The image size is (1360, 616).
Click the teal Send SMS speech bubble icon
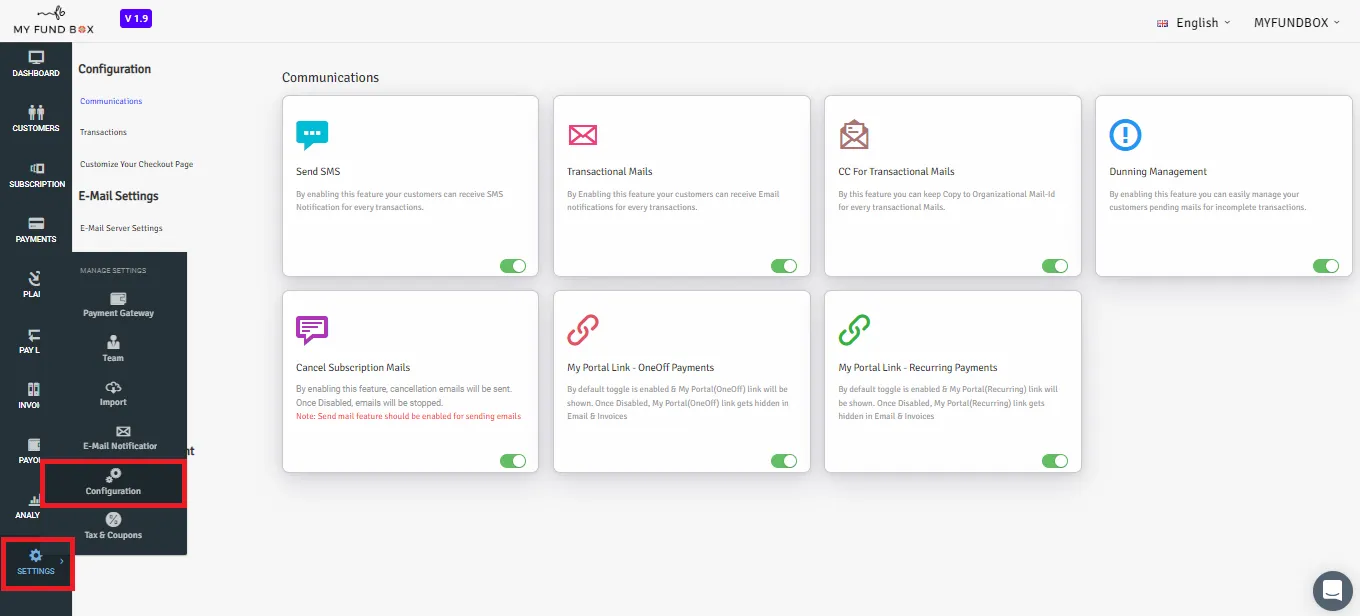pos(312,135)
